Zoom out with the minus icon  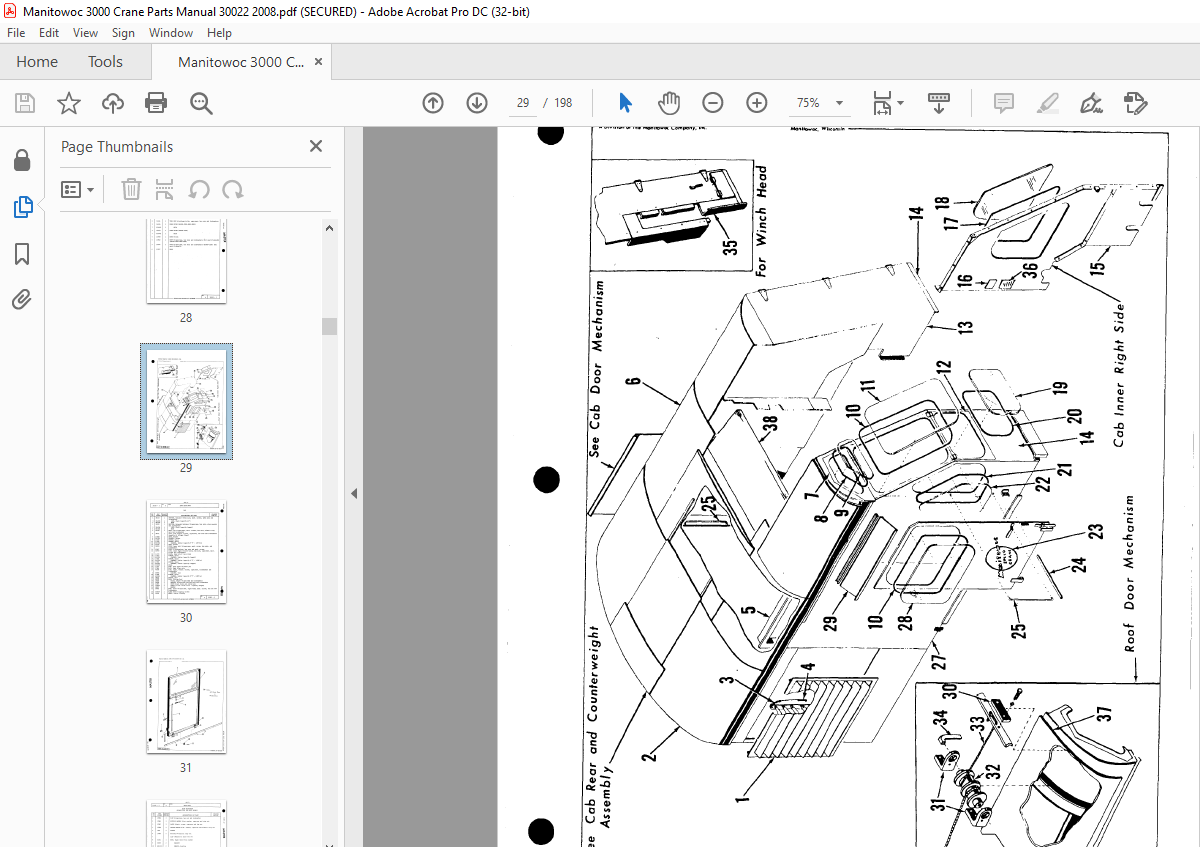713,103
